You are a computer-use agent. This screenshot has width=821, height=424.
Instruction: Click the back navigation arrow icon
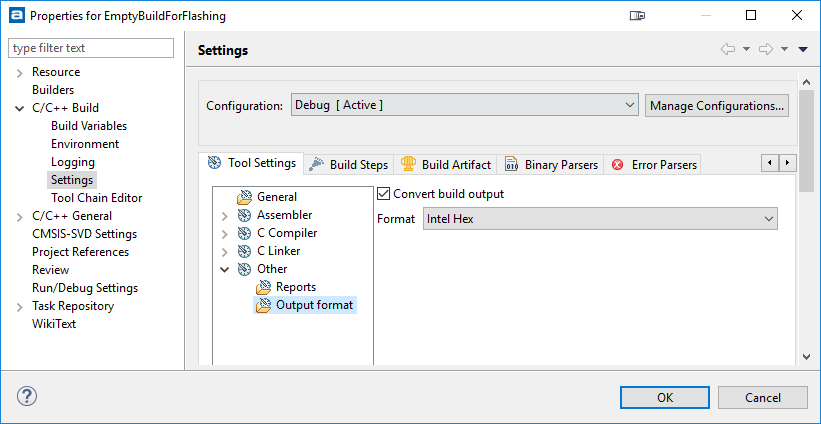pyautogui.click(x=727, y=49)
